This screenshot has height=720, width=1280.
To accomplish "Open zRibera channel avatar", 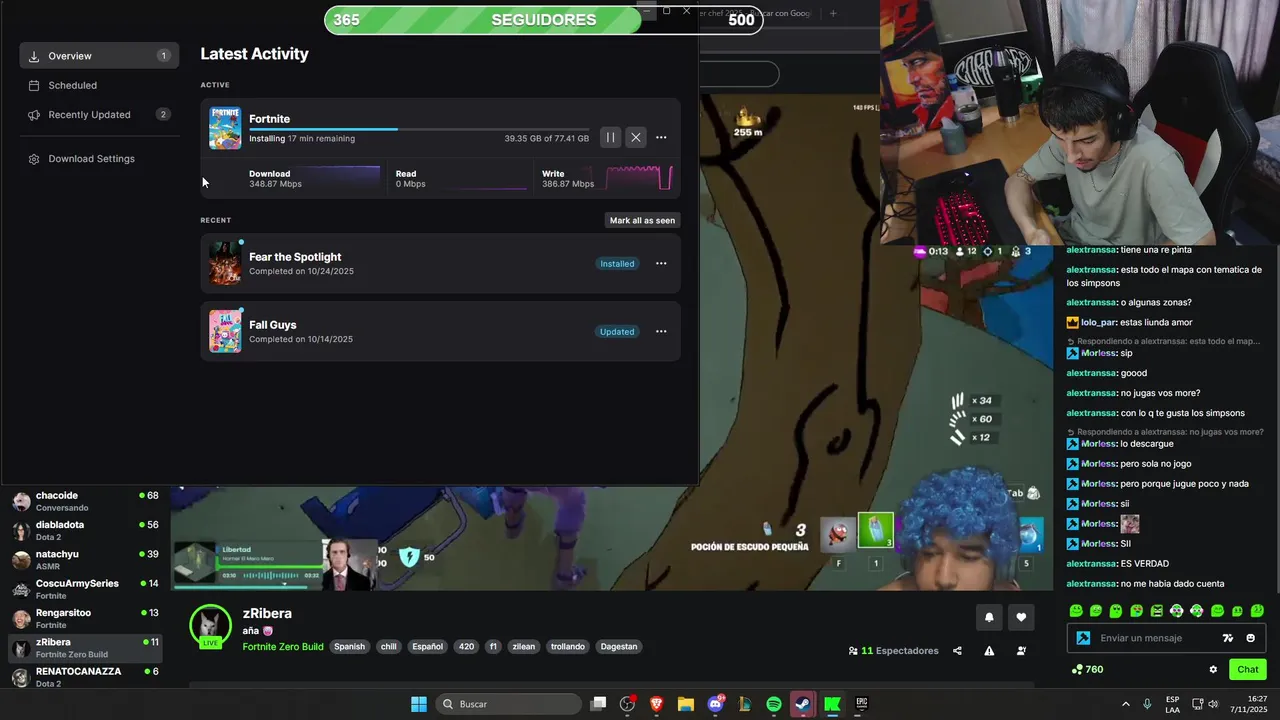I will point(211,626).
